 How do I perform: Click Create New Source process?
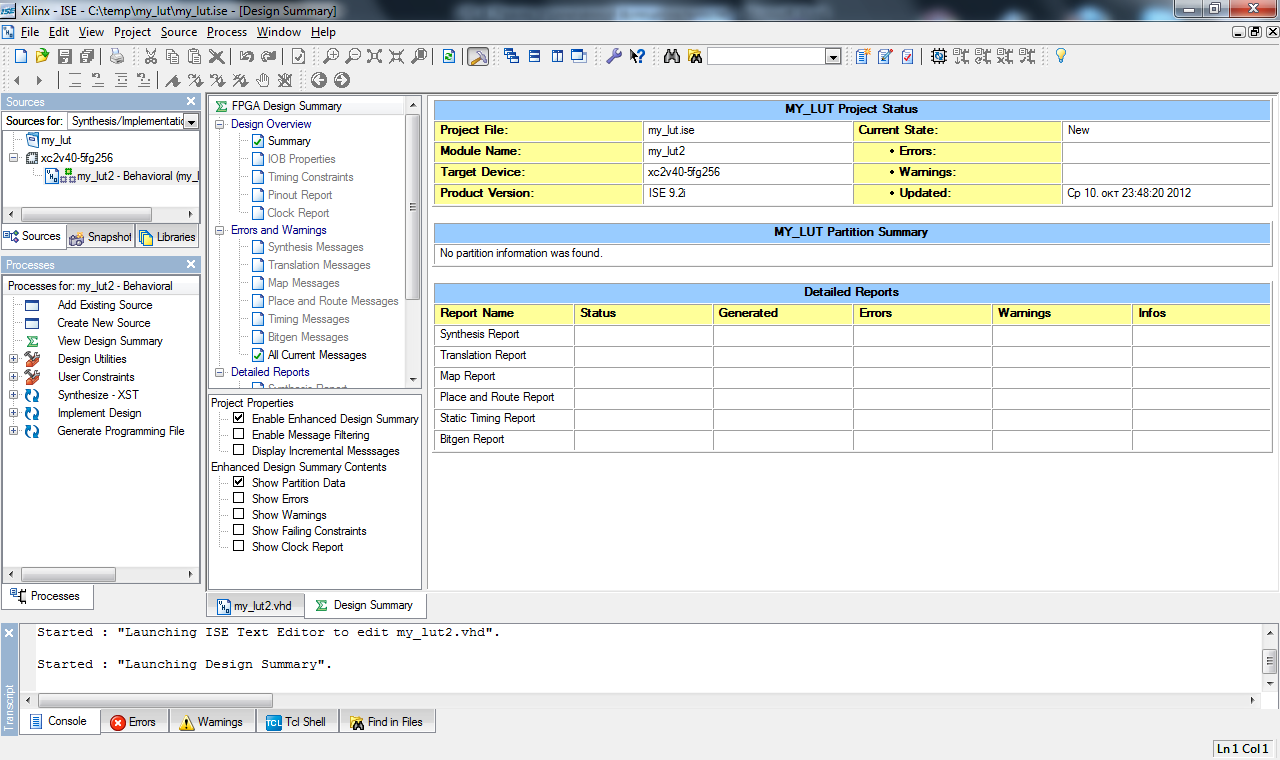pyautogui.click(x=104, y=323)
